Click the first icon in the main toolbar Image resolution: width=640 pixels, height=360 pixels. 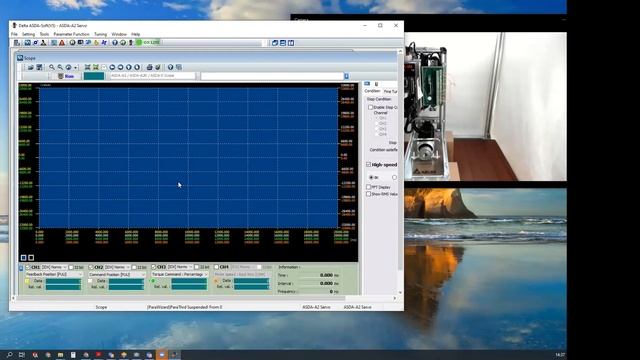(x=17, y=42)
